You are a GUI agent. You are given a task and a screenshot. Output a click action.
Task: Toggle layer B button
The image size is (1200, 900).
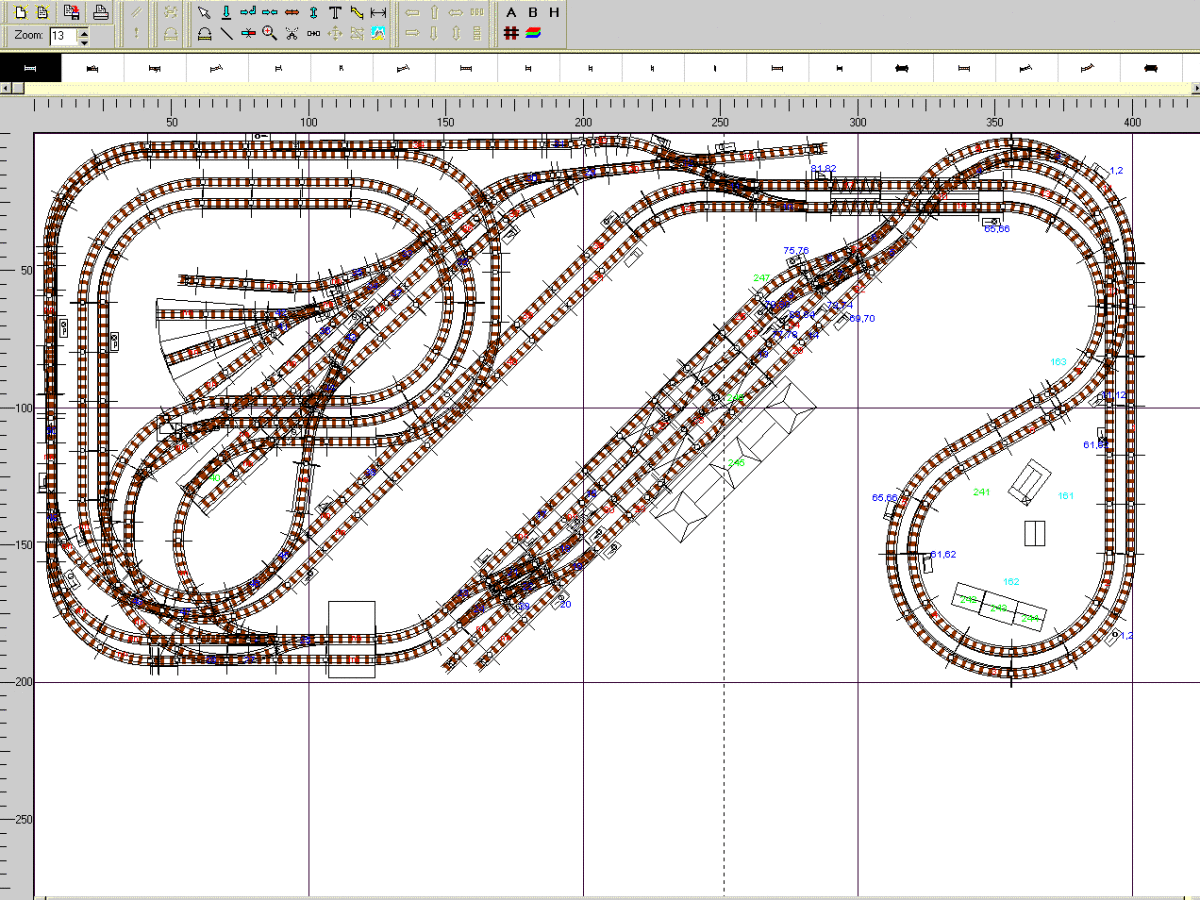click(533, 12)
